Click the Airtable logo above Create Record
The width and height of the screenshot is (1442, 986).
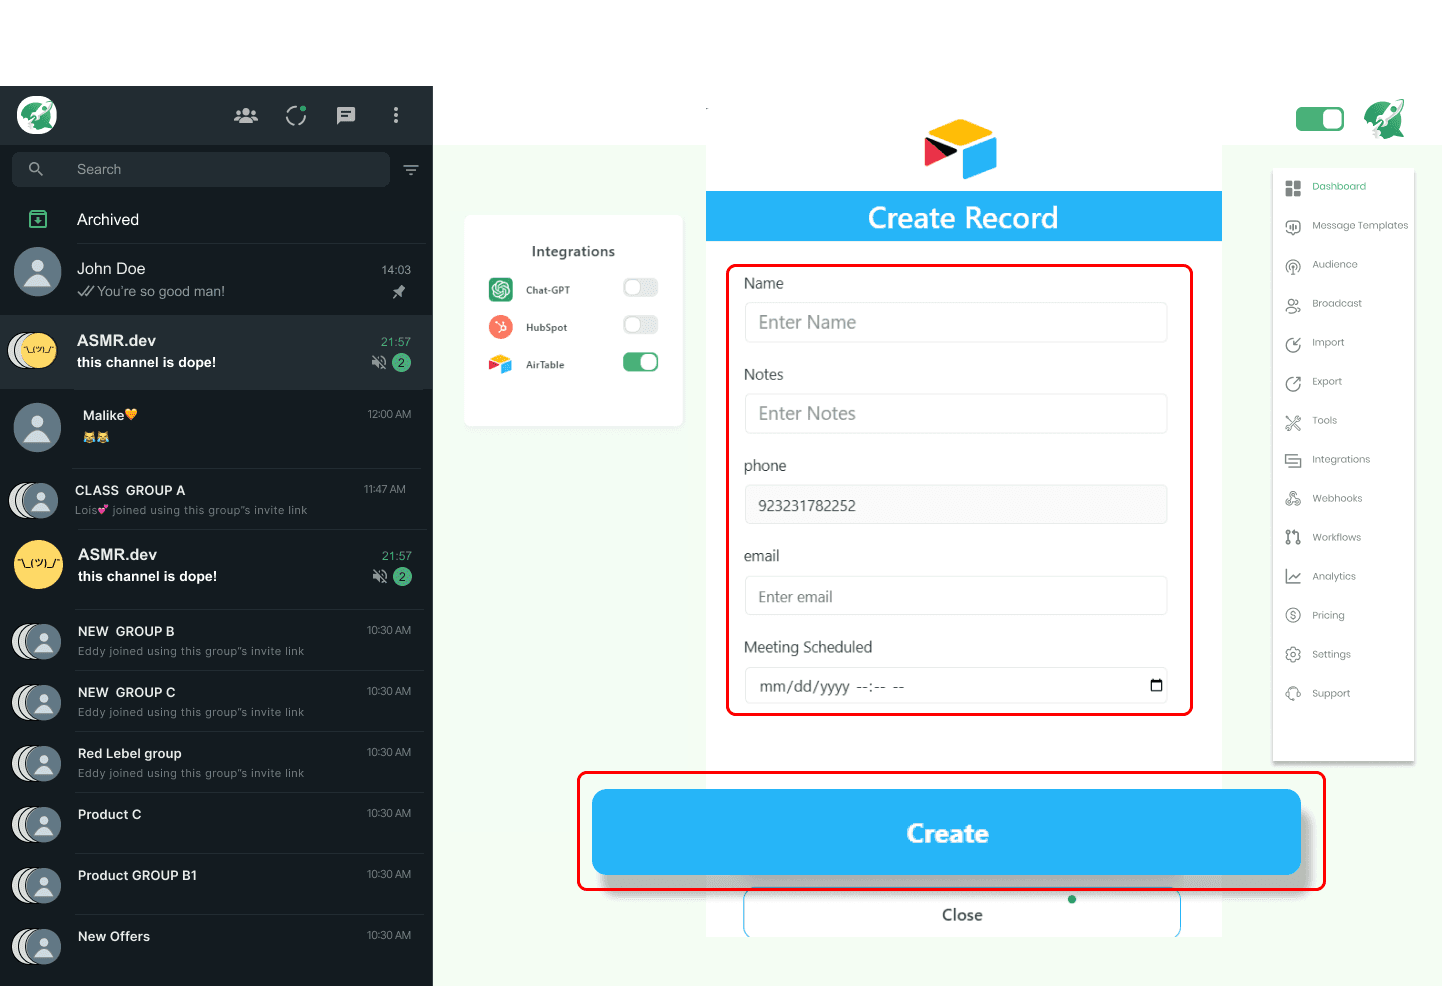(960, 148)
